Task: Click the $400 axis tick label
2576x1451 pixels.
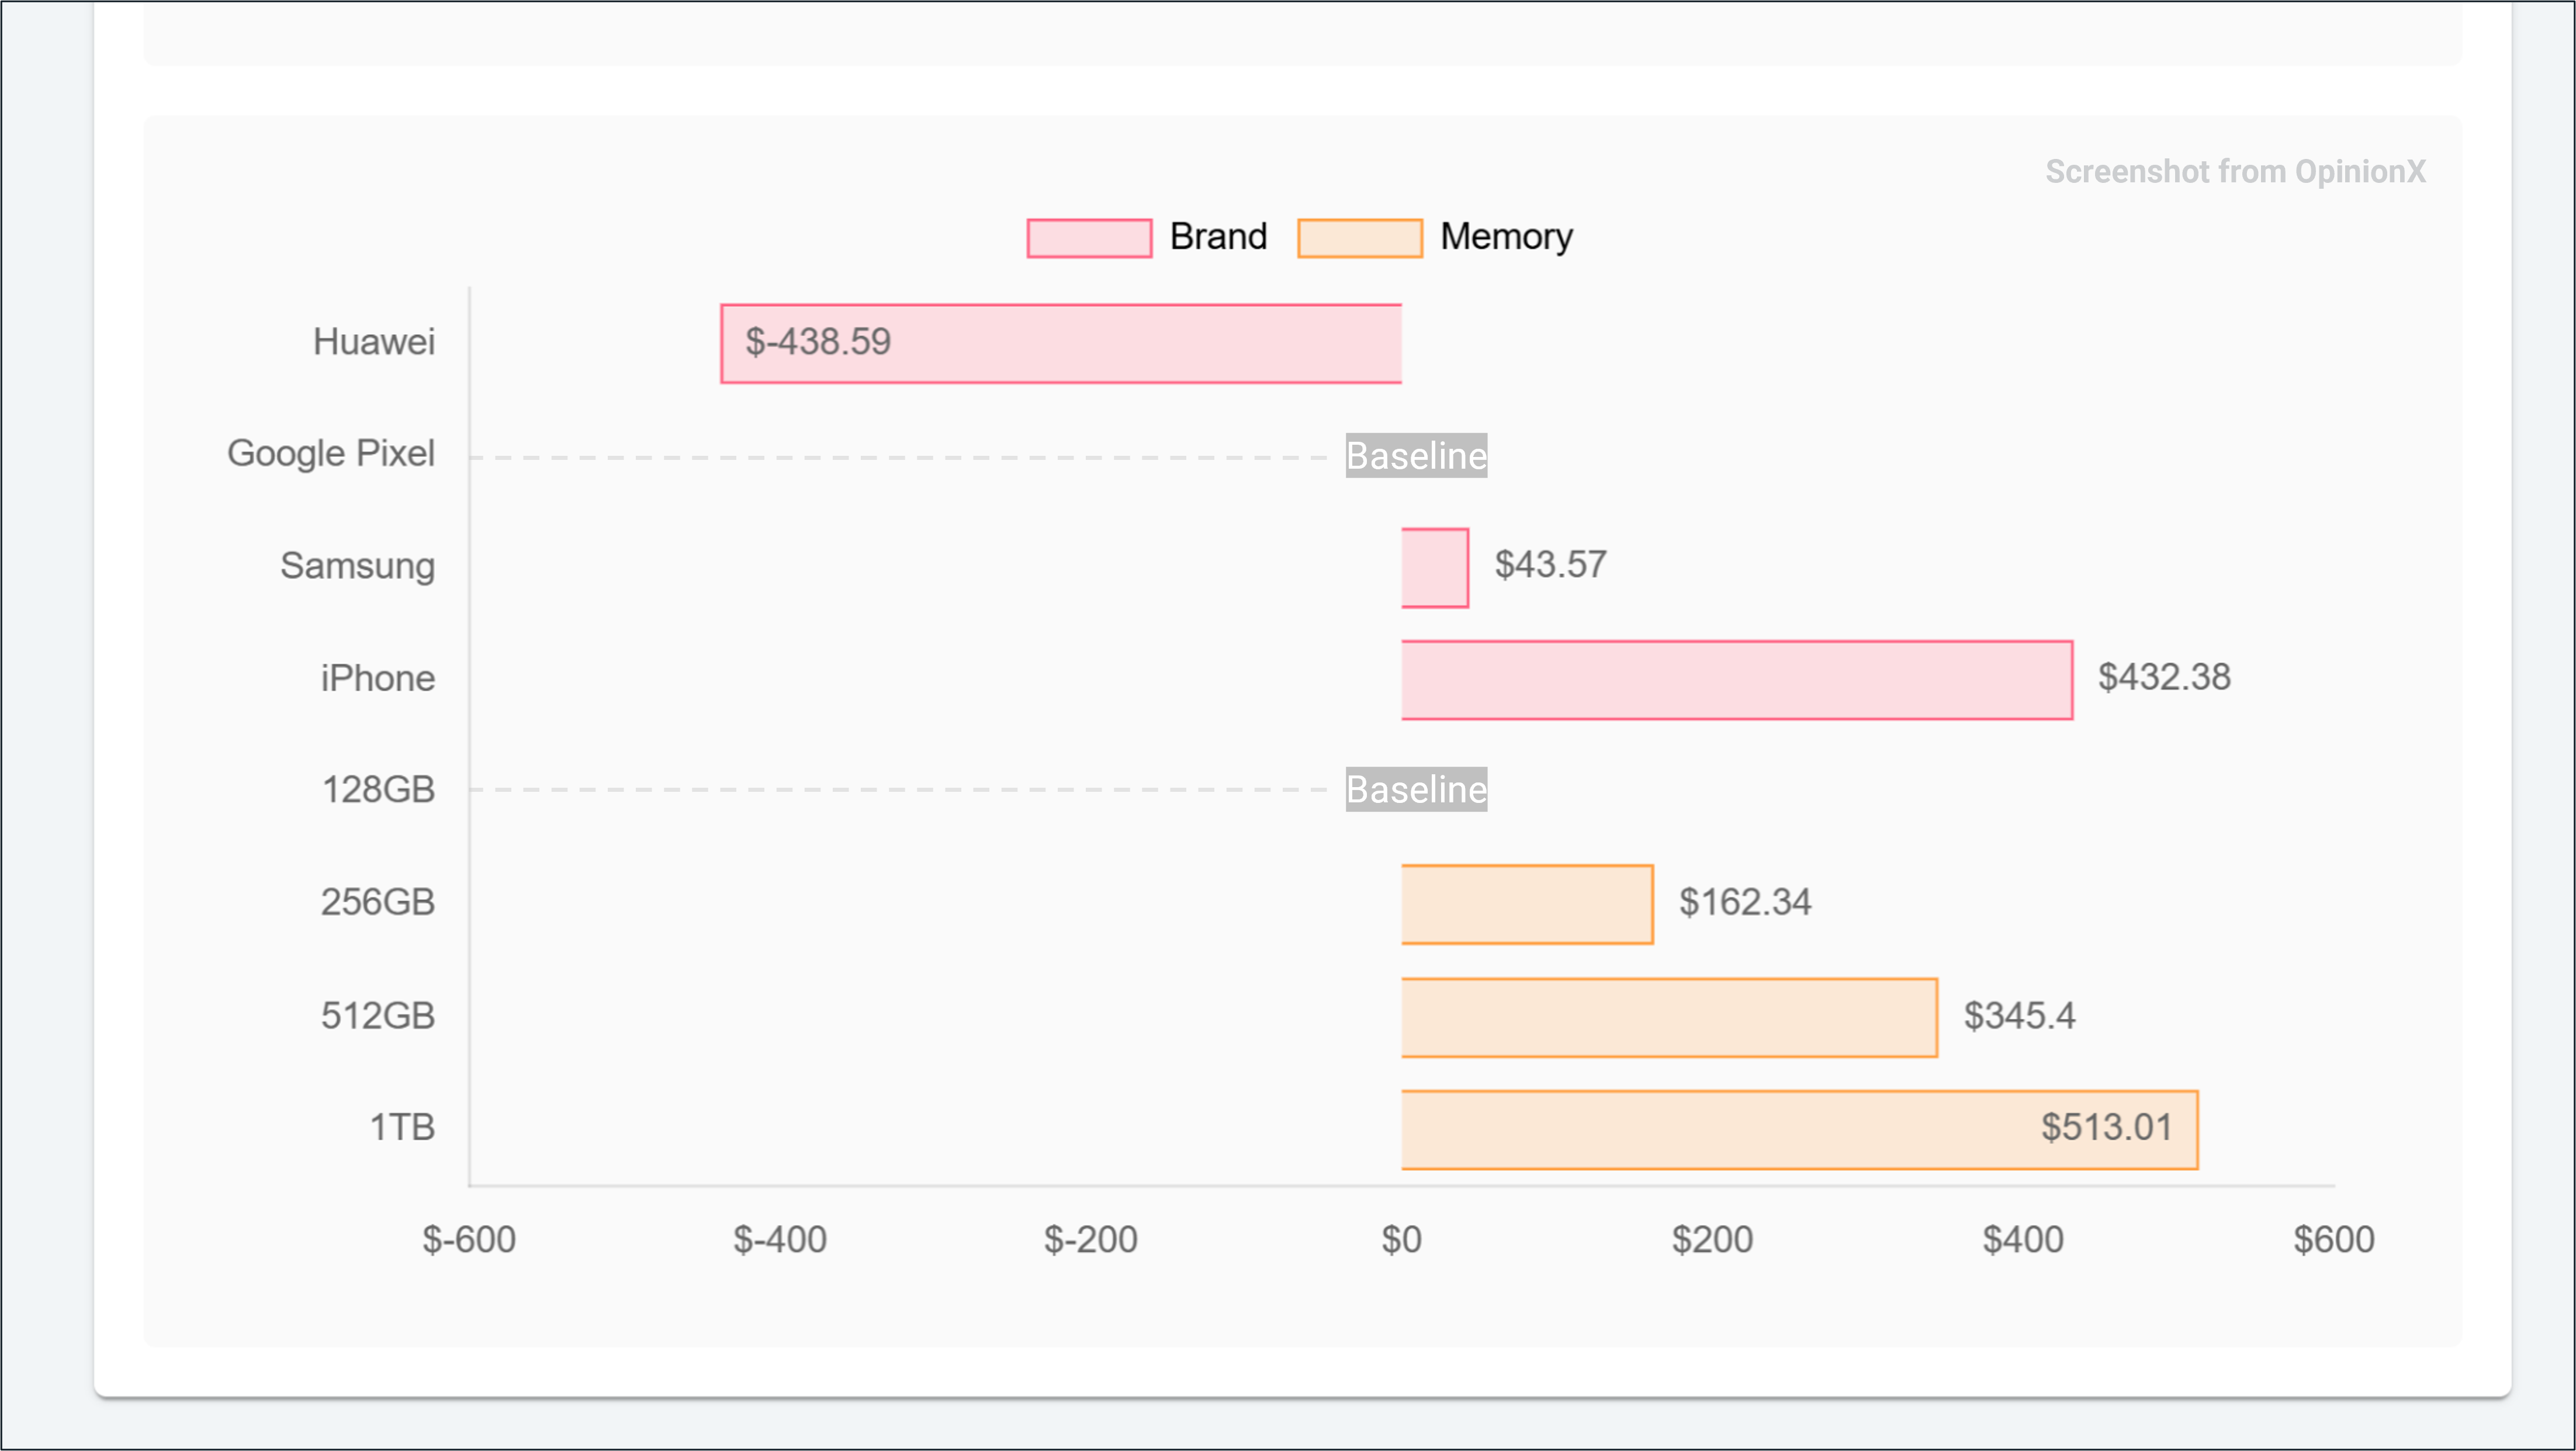Action: point(2024,1240)
